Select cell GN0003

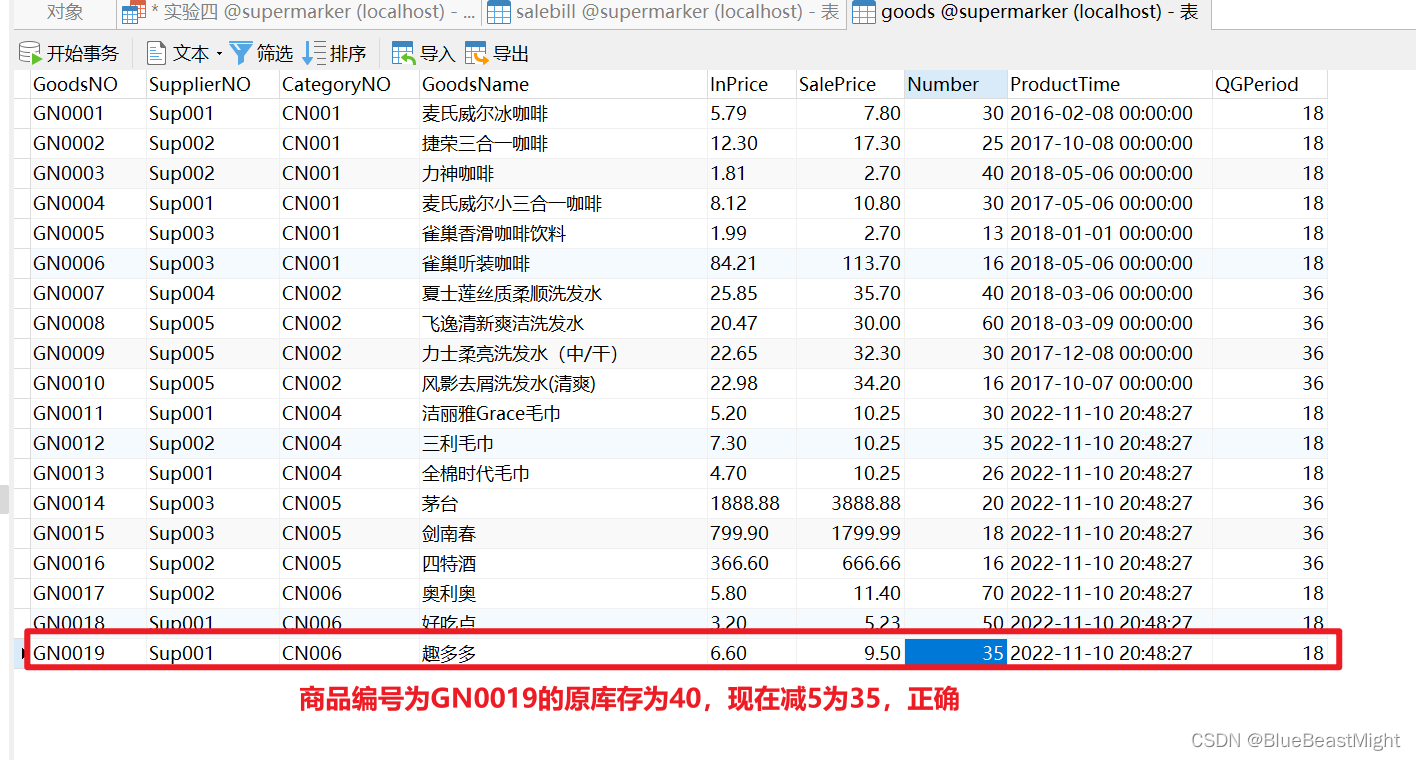point(88,173)
